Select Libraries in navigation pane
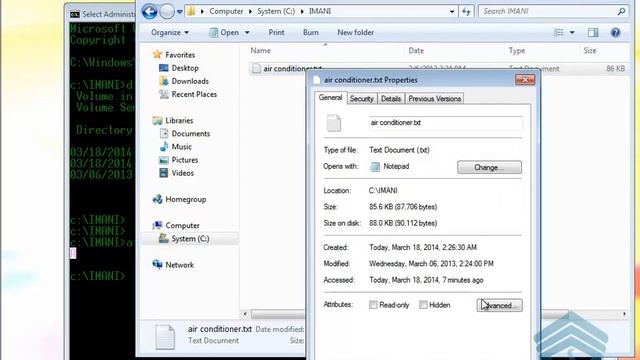The image size is (640, 360). (x=179, y=120)
